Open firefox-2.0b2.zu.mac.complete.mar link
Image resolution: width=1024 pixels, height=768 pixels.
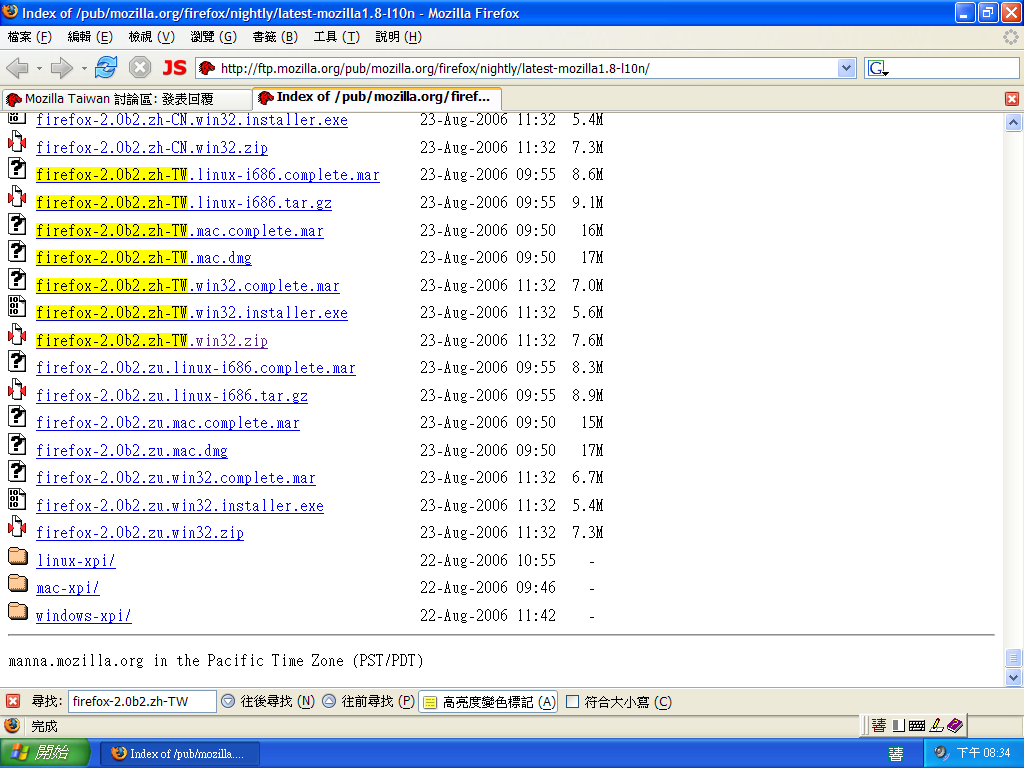pyautogui.click(x=168, y=423)
